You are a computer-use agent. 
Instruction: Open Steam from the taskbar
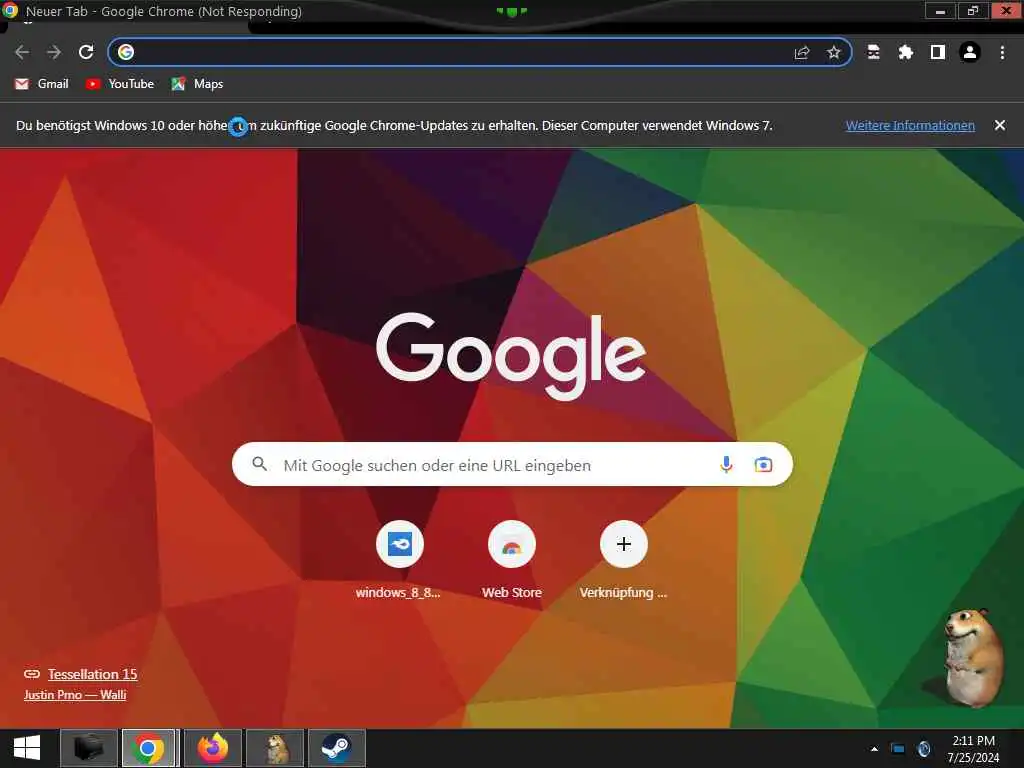337,748
